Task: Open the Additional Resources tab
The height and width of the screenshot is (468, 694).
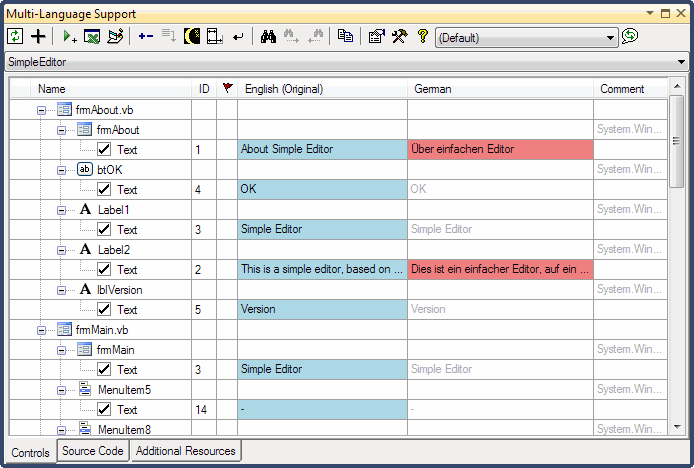Action: point(186,452)
